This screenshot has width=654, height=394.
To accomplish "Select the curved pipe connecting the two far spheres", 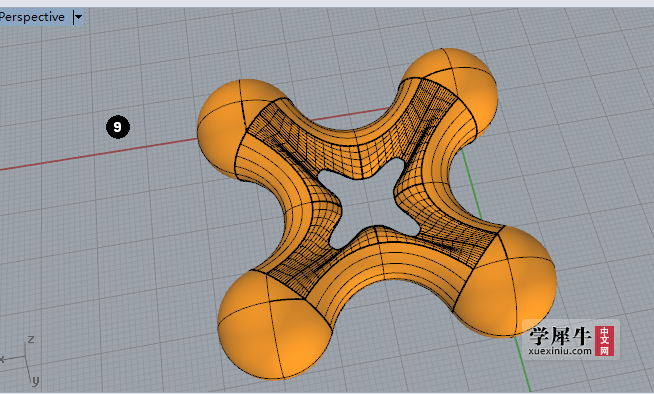I will (355, 138).
